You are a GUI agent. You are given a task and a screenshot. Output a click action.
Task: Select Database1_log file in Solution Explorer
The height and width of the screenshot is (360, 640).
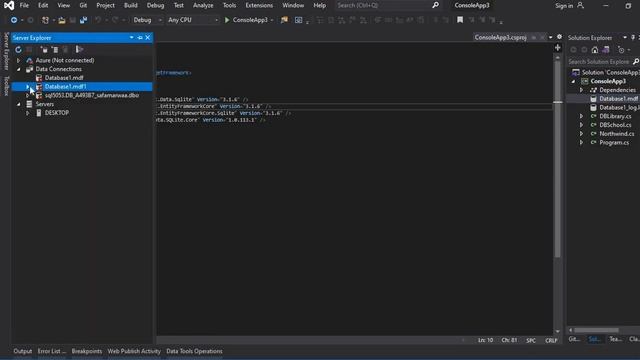tap(619, 107)
